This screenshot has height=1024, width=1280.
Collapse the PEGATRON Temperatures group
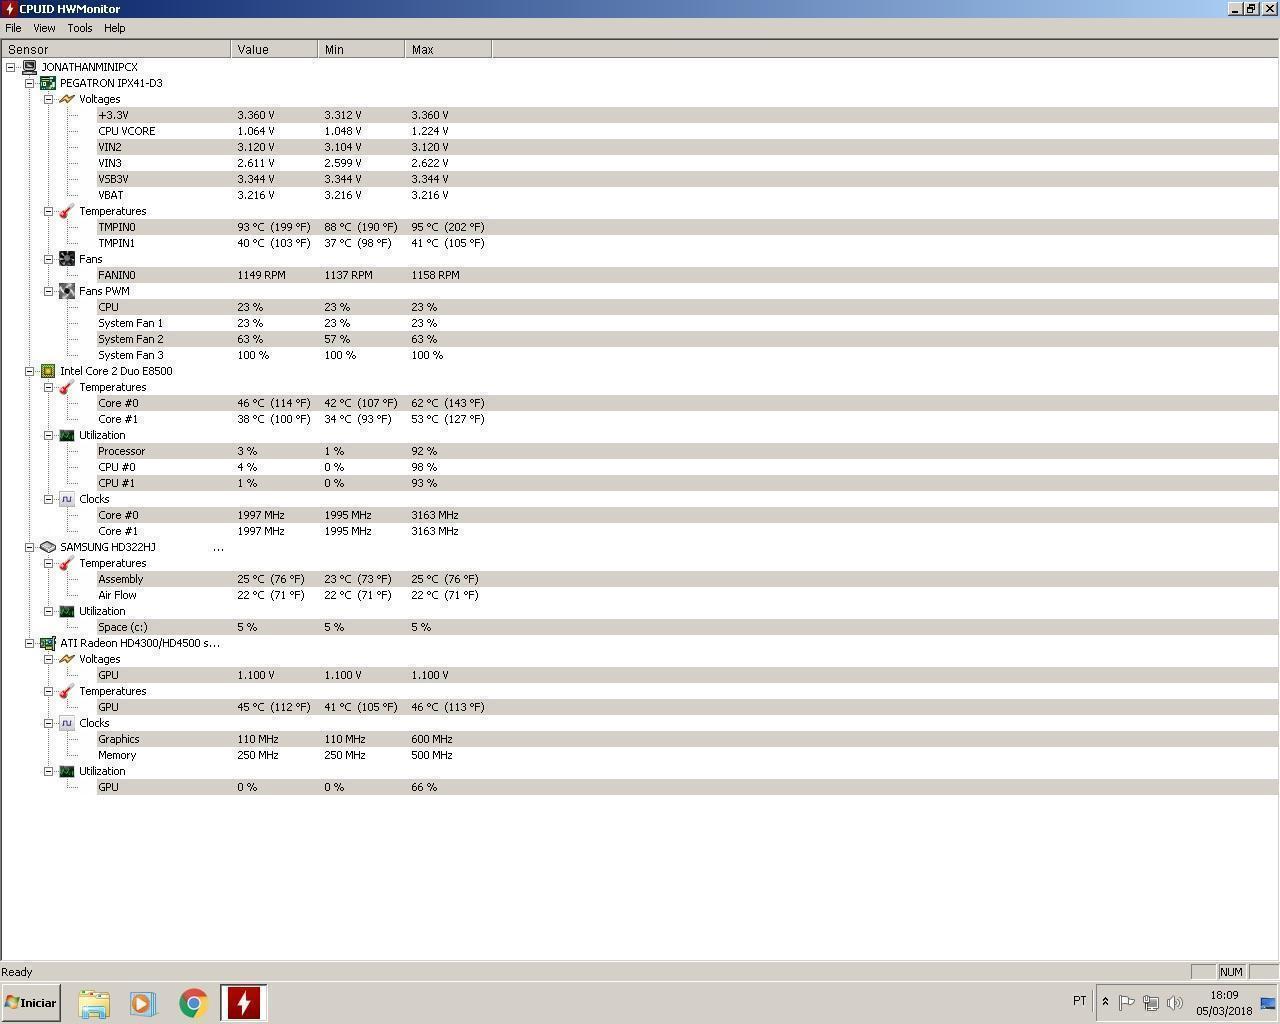click(48, 211)
